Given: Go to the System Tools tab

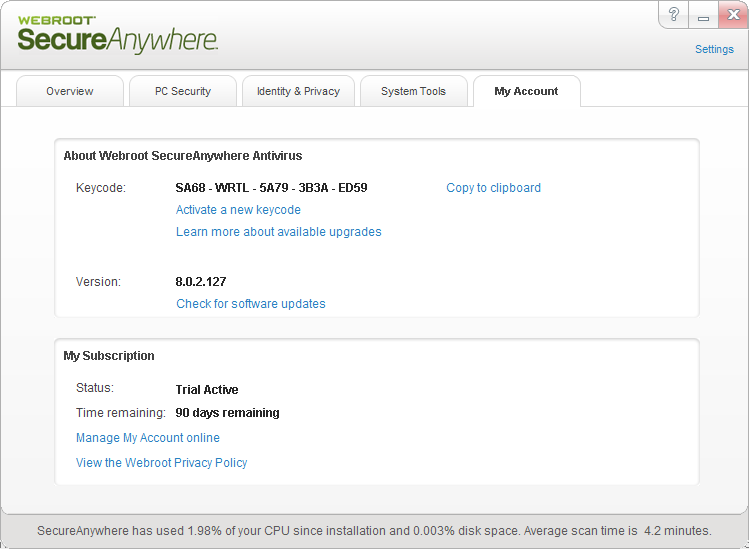Looking at the screenshot, I should 414,91.
